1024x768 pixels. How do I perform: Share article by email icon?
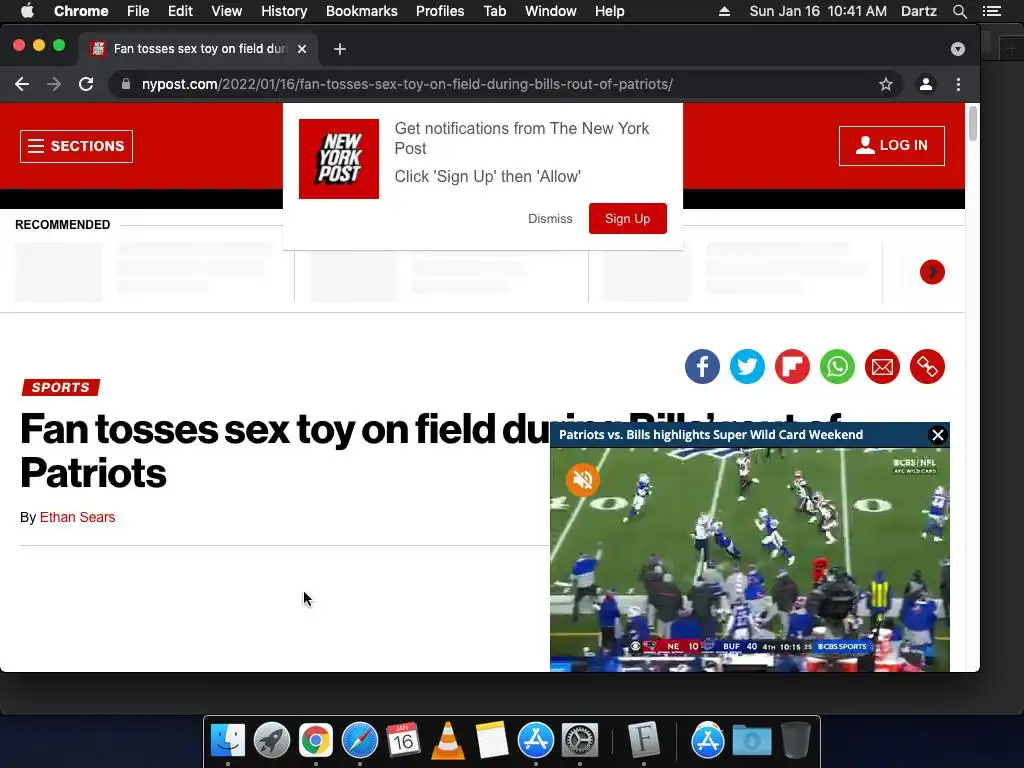pyautogui.click(x=882, y=366)
